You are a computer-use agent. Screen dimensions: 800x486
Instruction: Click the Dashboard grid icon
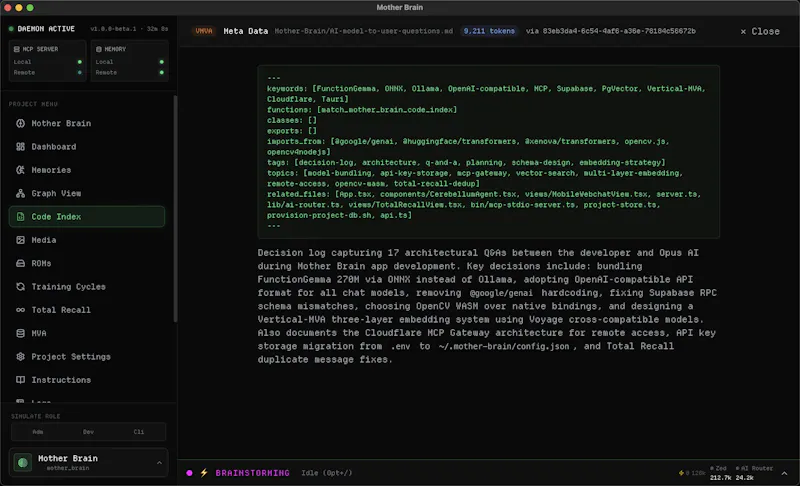(x=20, y=147)
